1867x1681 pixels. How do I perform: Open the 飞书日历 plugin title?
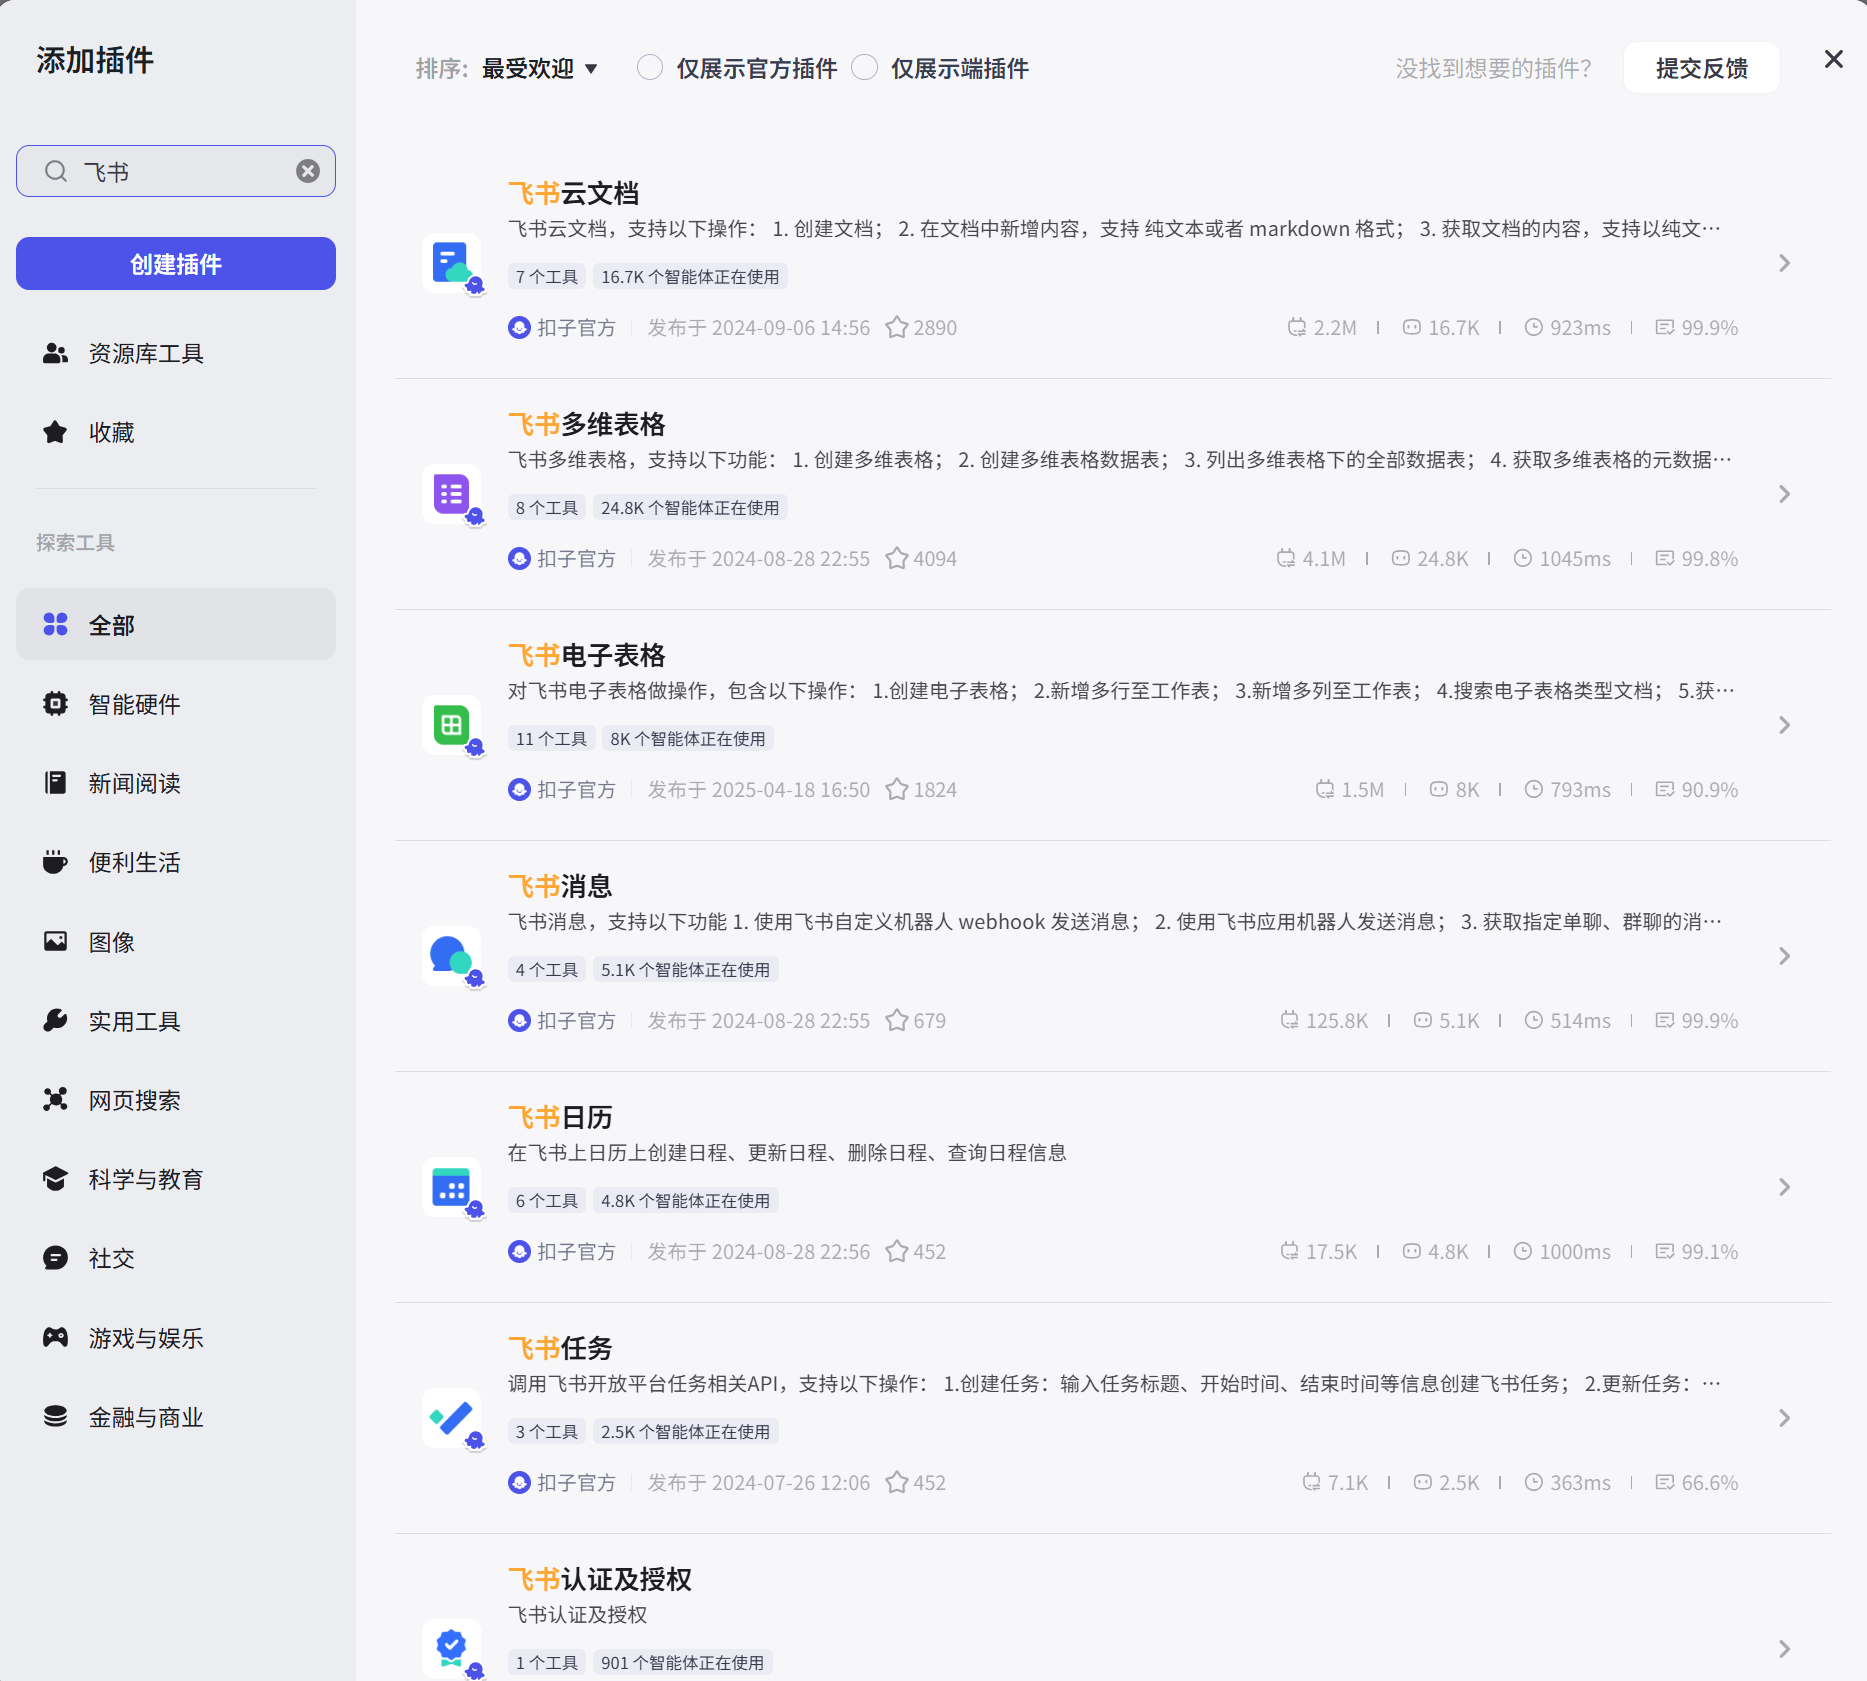coord(560,1117)
